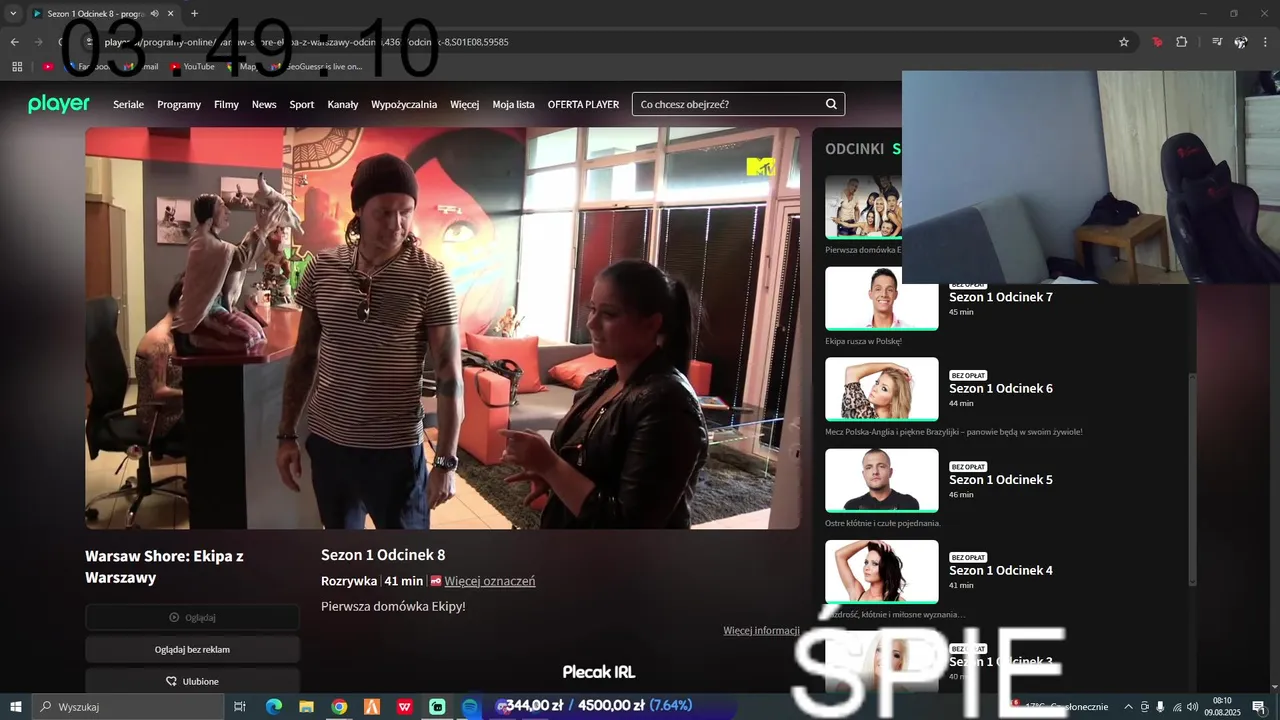
Task: Open the Programy menu
Action: (179, 104)
